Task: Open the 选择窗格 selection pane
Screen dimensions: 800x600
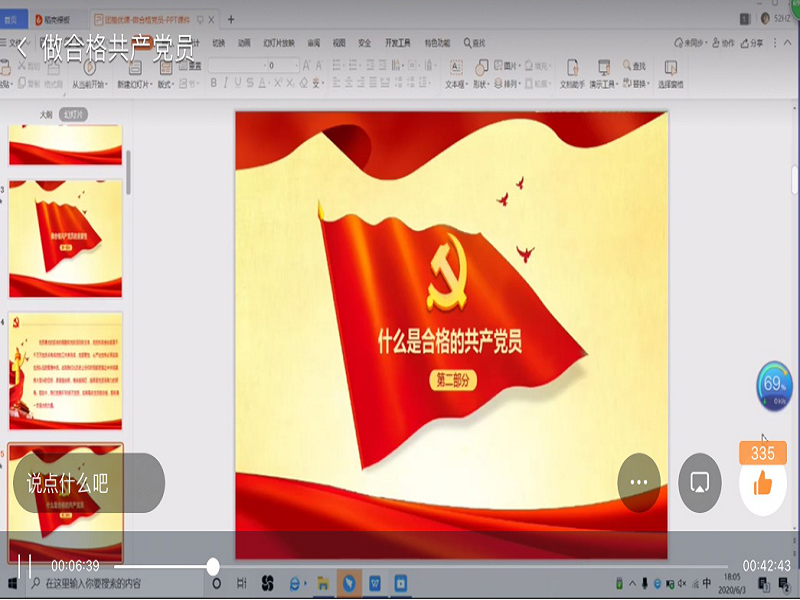Action: tap(670, 74)
